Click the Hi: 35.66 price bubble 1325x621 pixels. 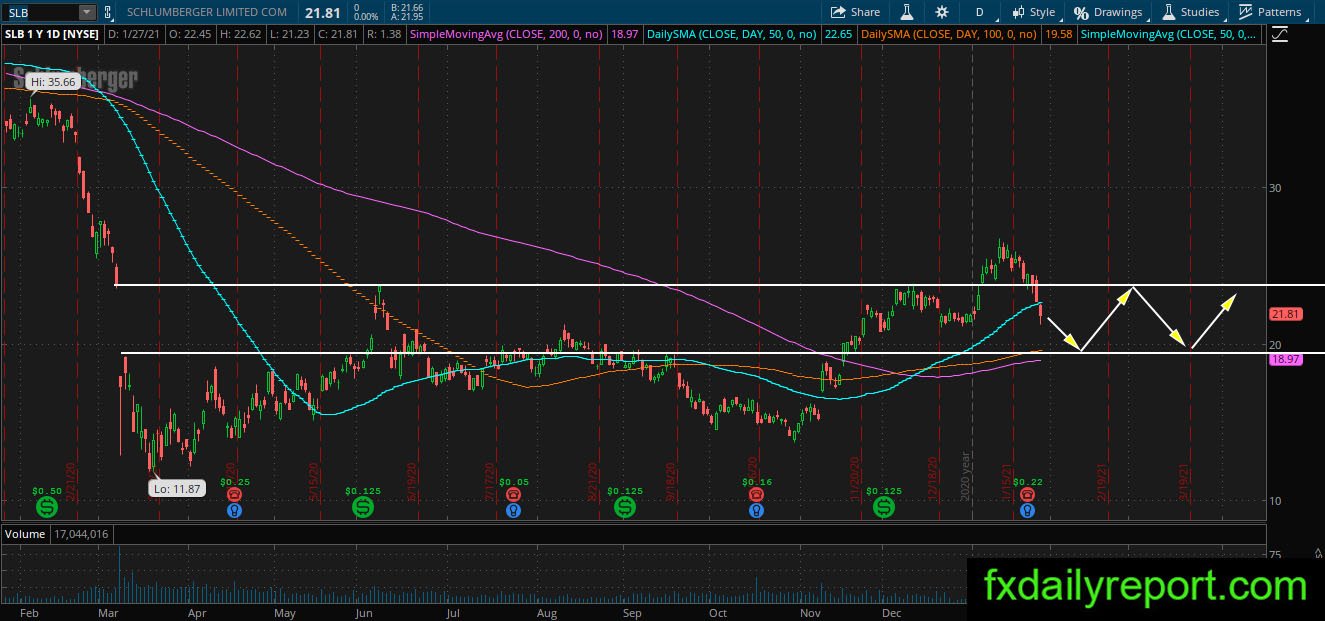point(54,82)
